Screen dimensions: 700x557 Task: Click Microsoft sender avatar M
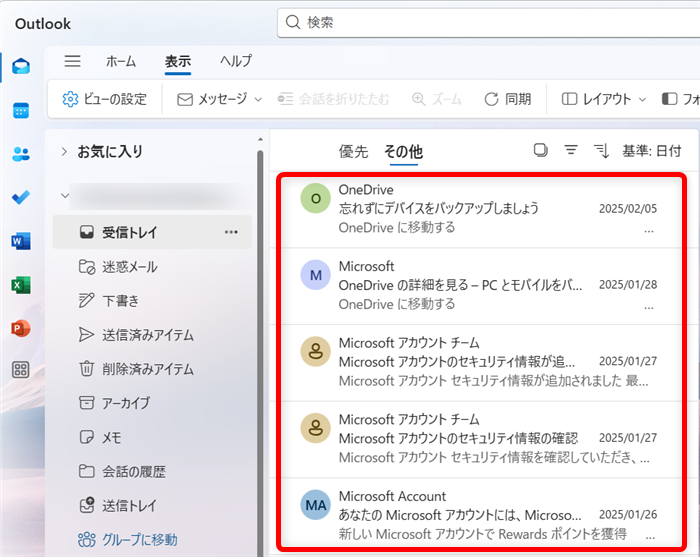point(316,275)
